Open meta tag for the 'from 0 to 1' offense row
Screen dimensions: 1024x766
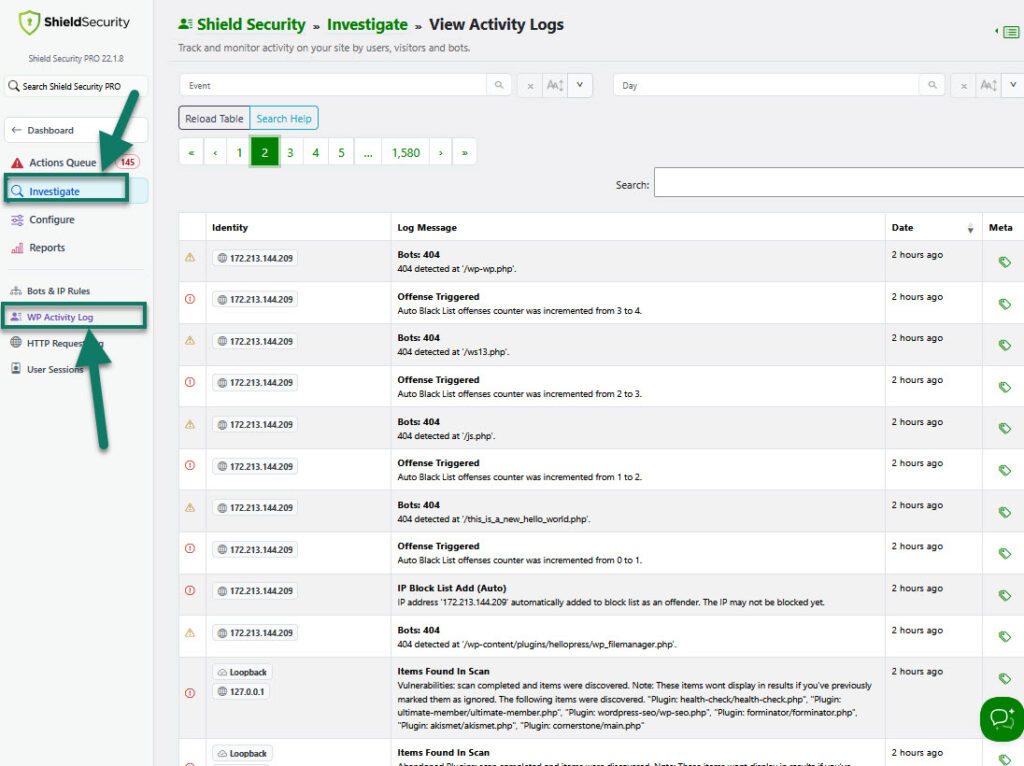(x=1004, y=553)
